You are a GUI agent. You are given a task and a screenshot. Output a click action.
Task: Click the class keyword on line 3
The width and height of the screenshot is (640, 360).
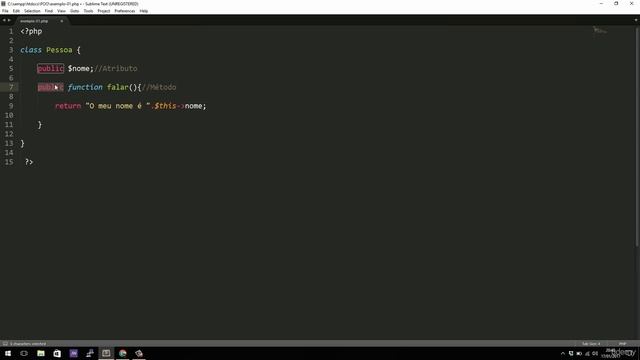(31, 50)
